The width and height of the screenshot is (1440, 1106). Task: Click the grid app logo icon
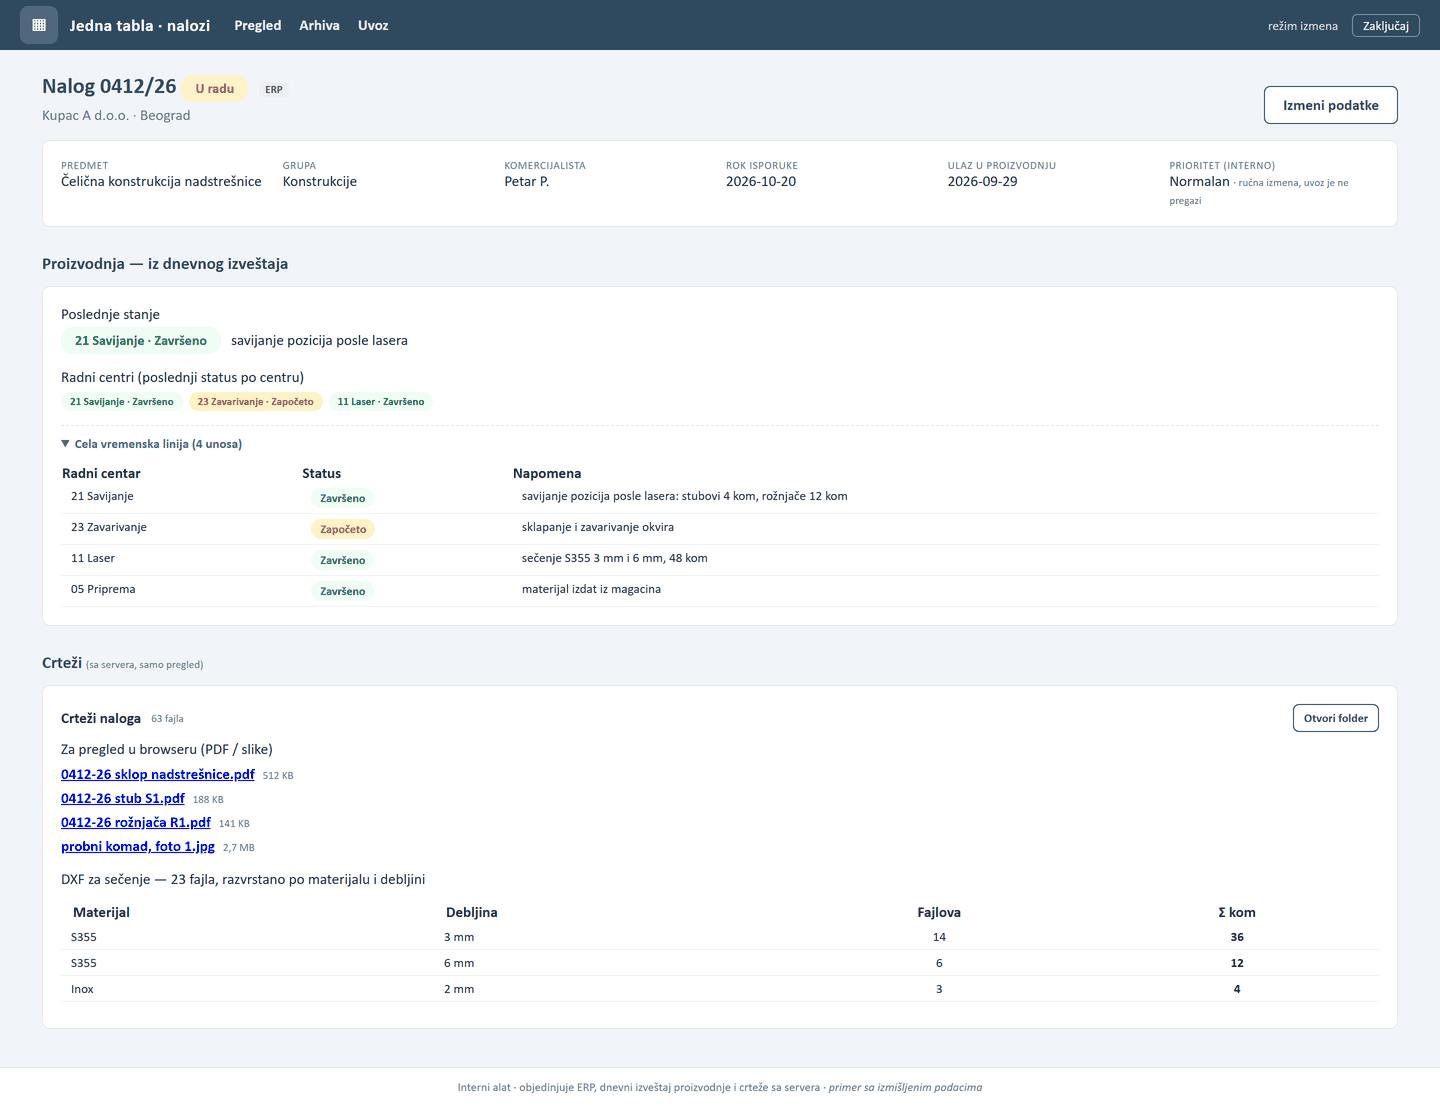[39, 25]
